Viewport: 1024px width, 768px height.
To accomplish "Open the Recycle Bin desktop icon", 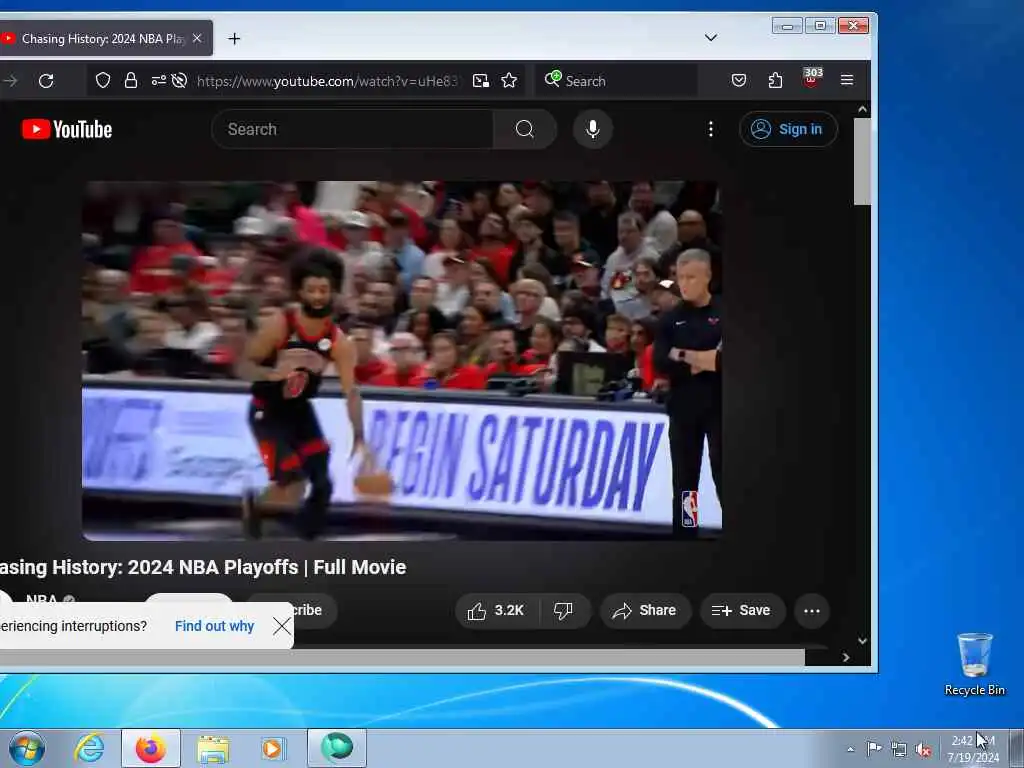I will (974, 664).
